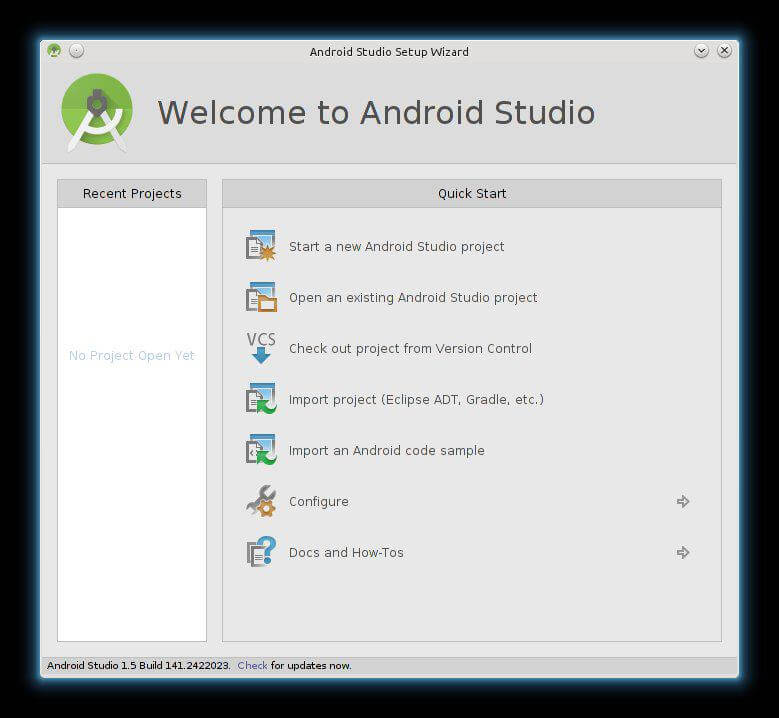The height and width of the screenshot is (718, 779).
Task: Click the Docs and How-Tos question icon
Action: point(261,552)
